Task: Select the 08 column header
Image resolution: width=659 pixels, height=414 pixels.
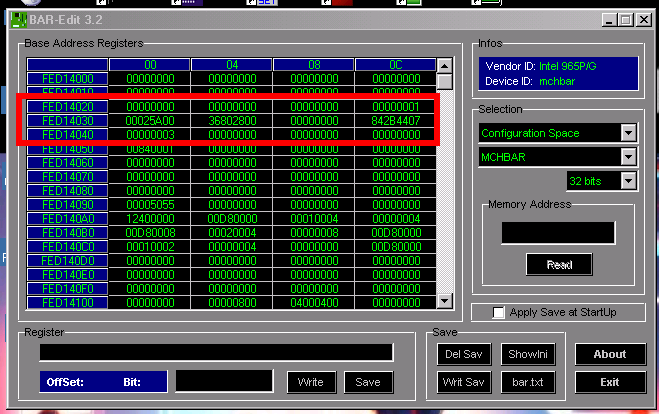Action: [x=314, y=65]
